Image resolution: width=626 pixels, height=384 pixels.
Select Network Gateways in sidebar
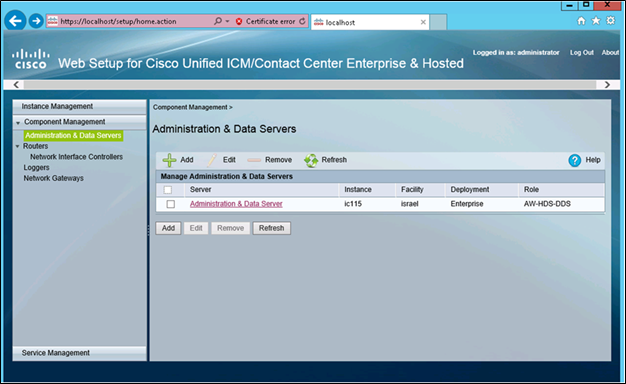(x=53, y=178)
